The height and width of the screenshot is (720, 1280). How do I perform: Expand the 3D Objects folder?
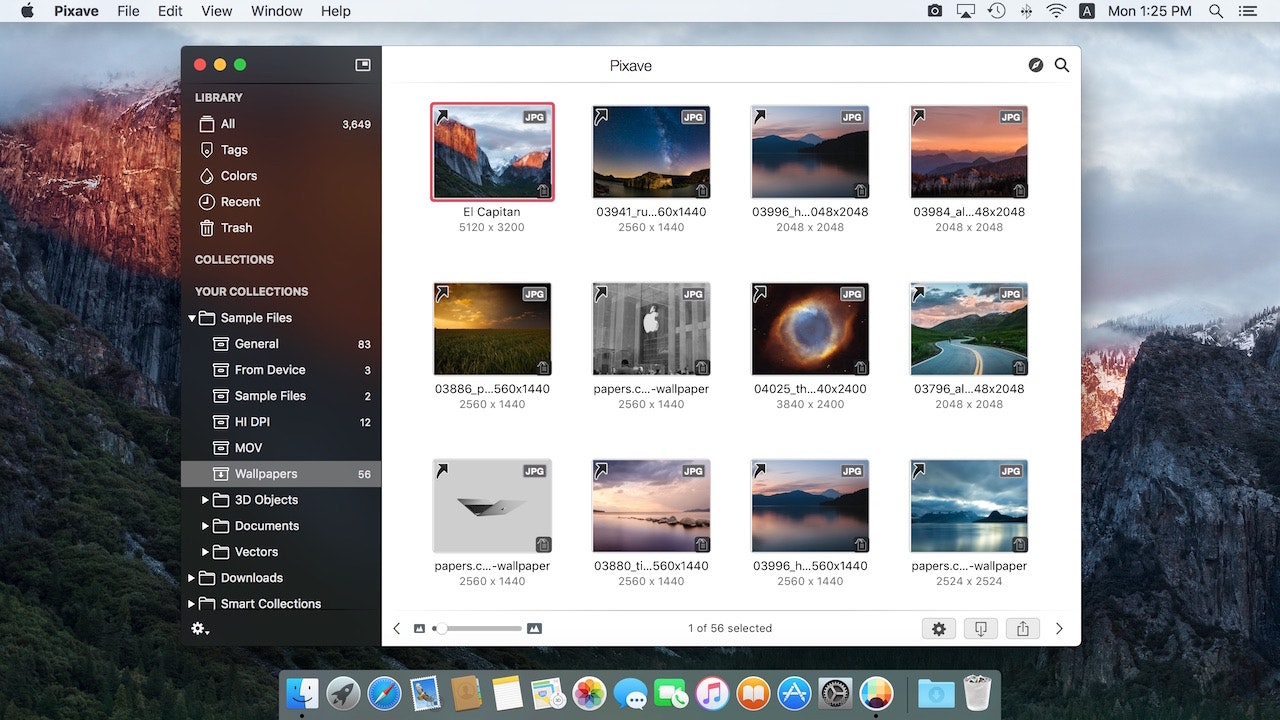tap(206, 500)
